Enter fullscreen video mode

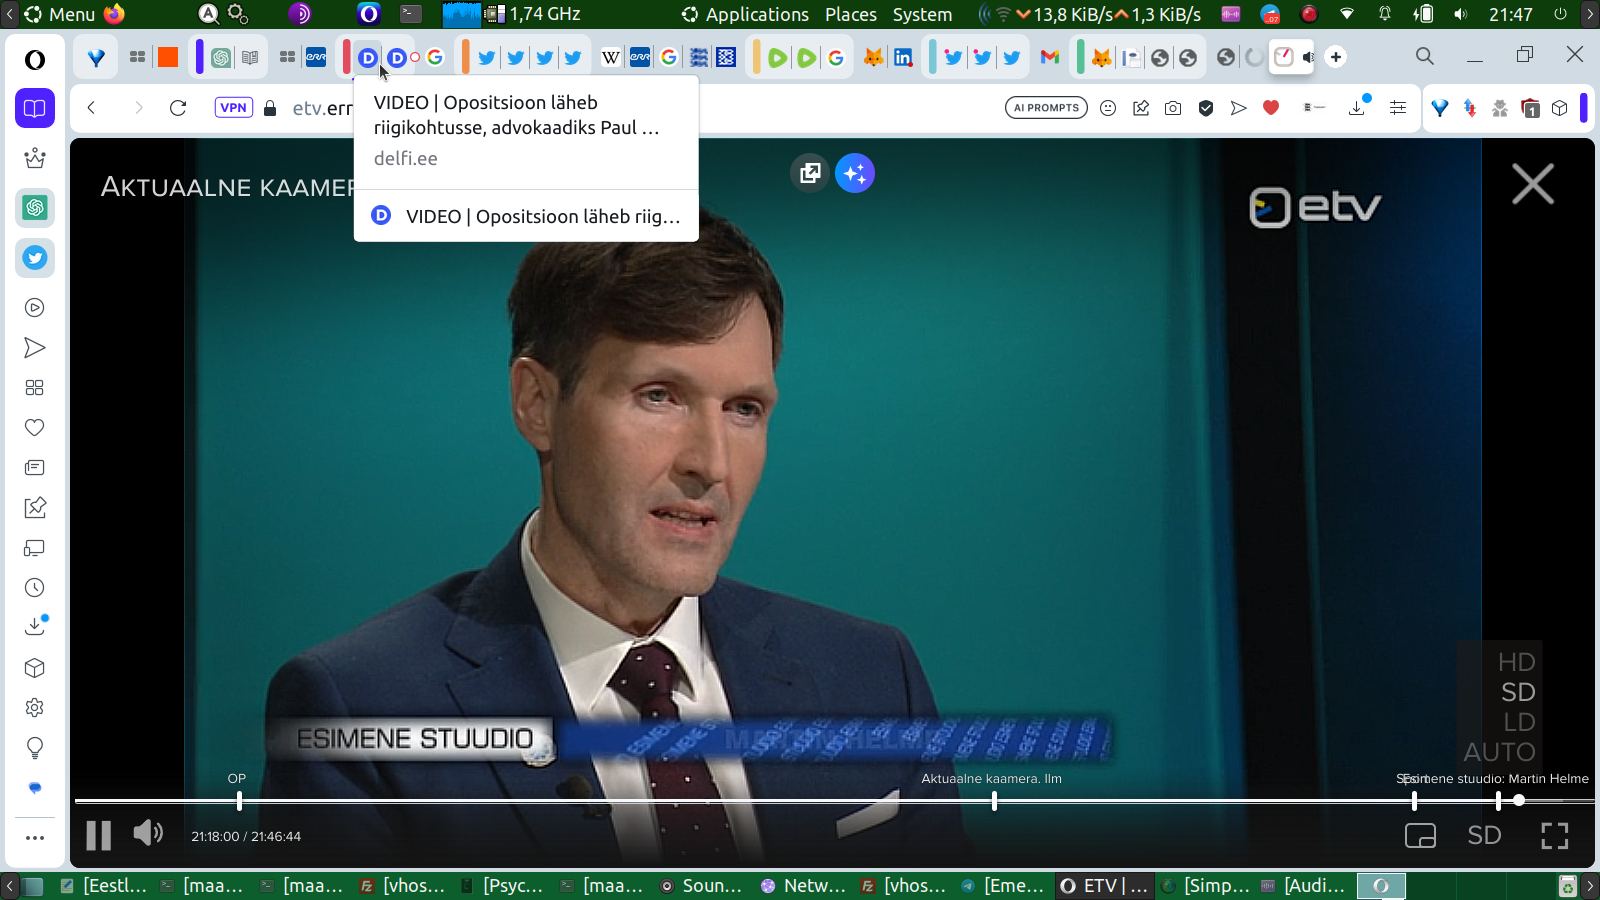pyautogui.click(x=1554, y=836)
